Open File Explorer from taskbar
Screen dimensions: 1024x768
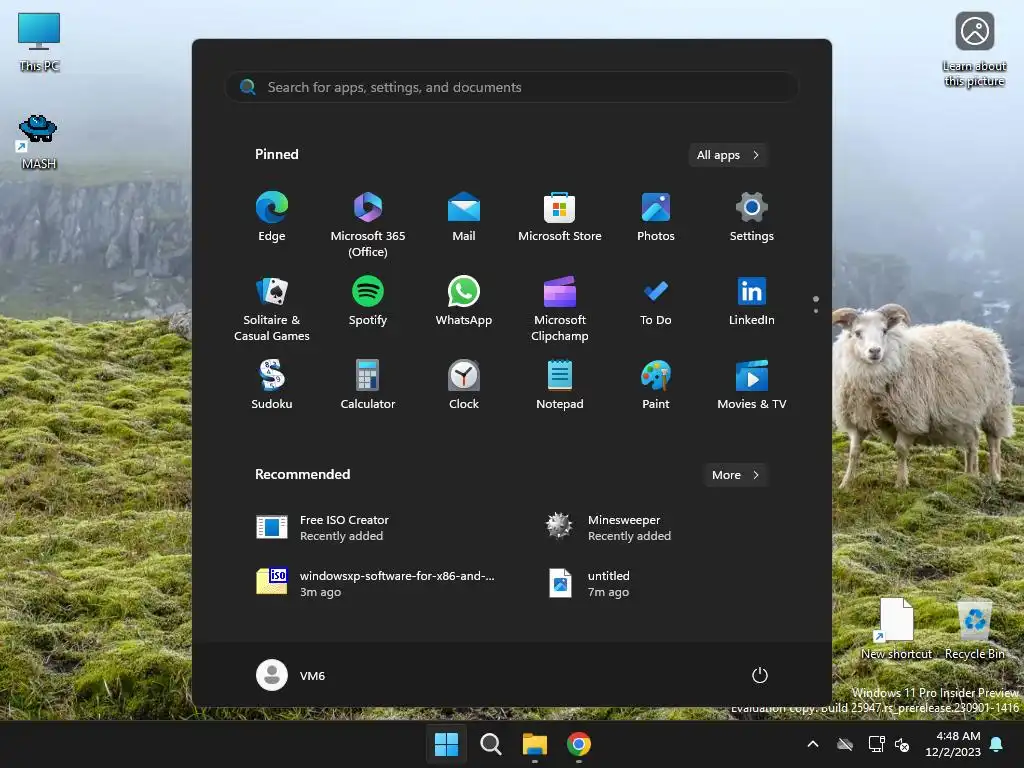534,744
